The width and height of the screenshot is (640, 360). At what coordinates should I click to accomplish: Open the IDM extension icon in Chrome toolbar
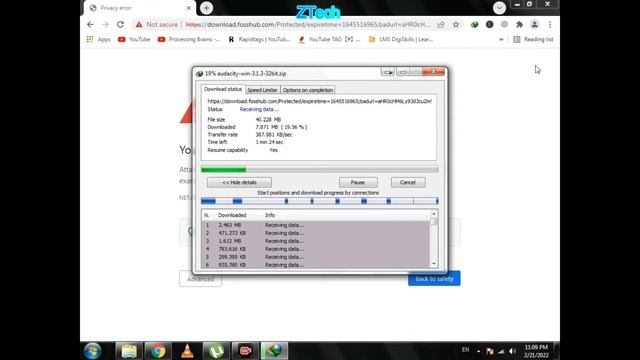[x=474, y=24]
